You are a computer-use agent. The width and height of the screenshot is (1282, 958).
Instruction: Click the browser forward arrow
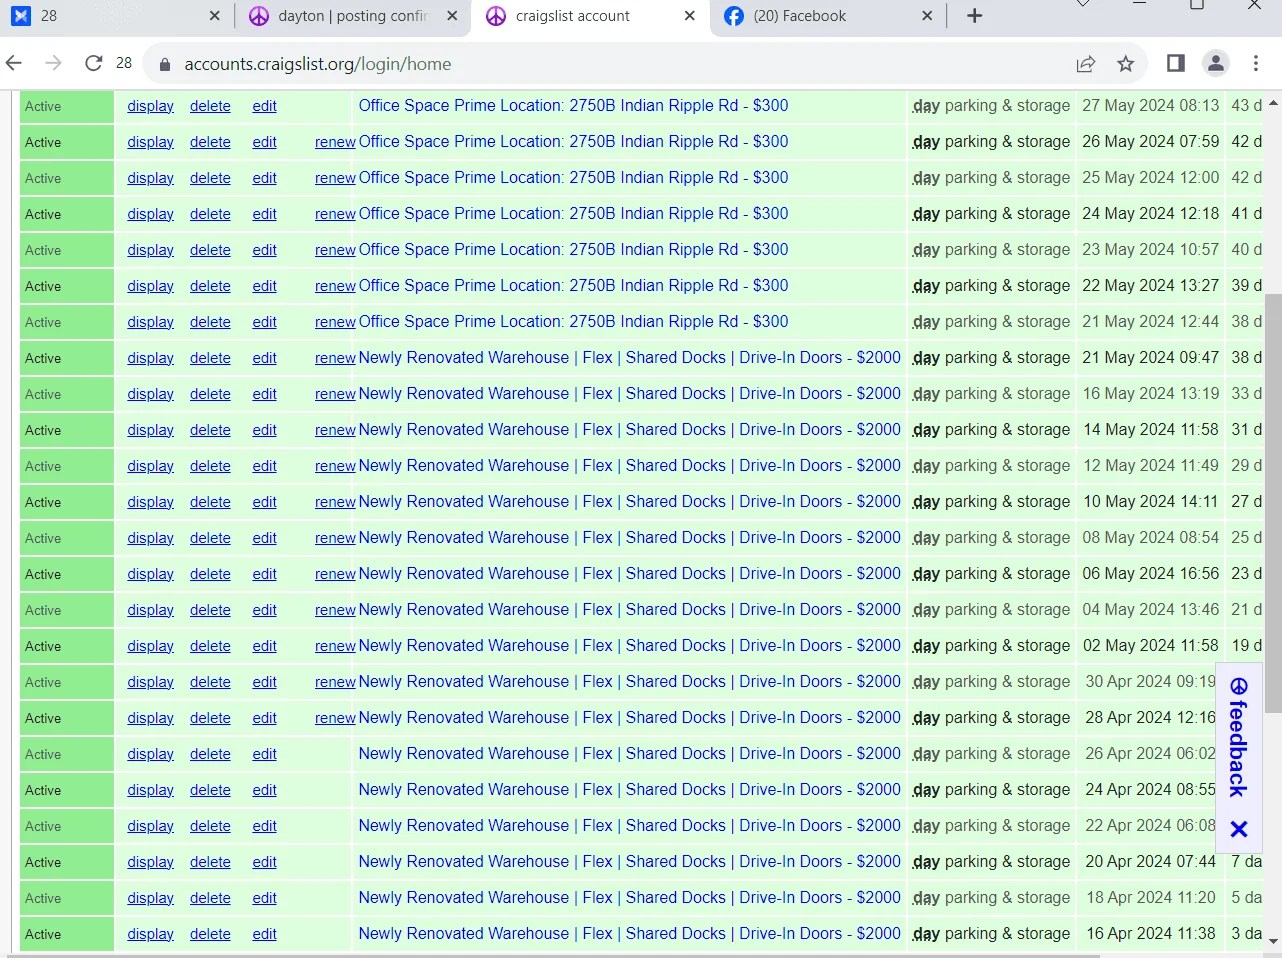pyautogui.click(x=54, y=63)
